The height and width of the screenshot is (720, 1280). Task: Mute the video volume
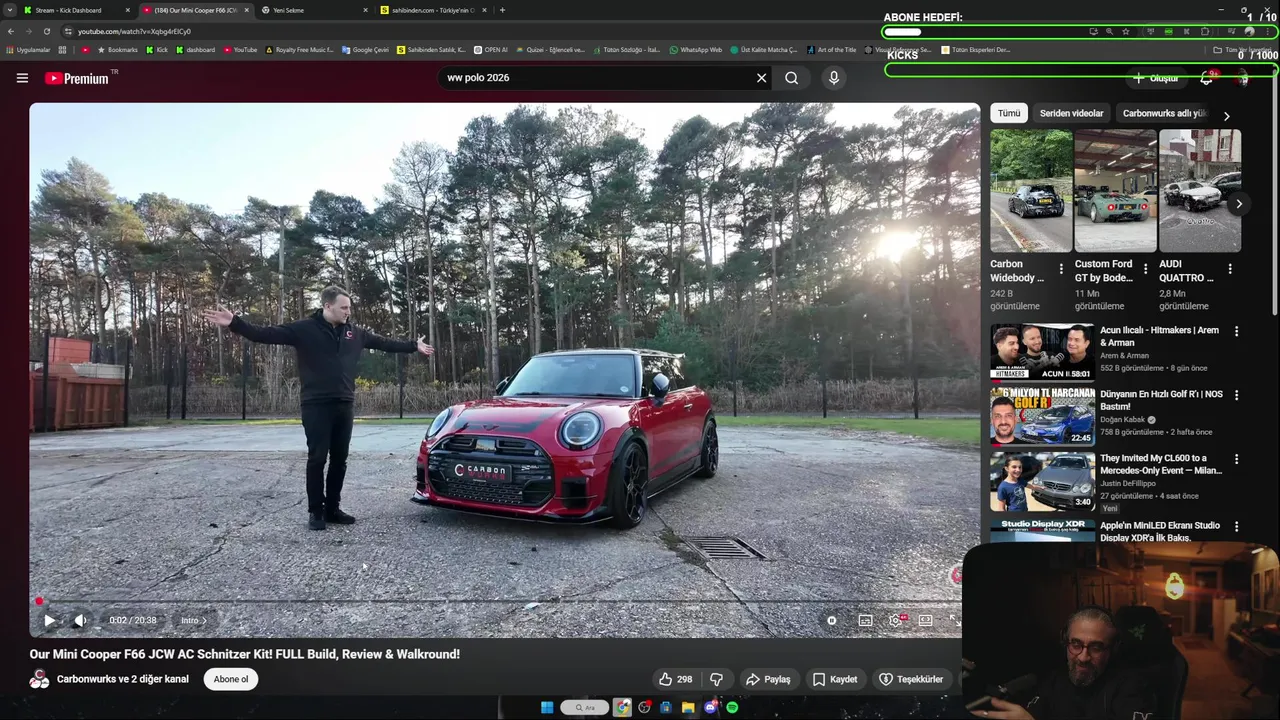point(81,620)
